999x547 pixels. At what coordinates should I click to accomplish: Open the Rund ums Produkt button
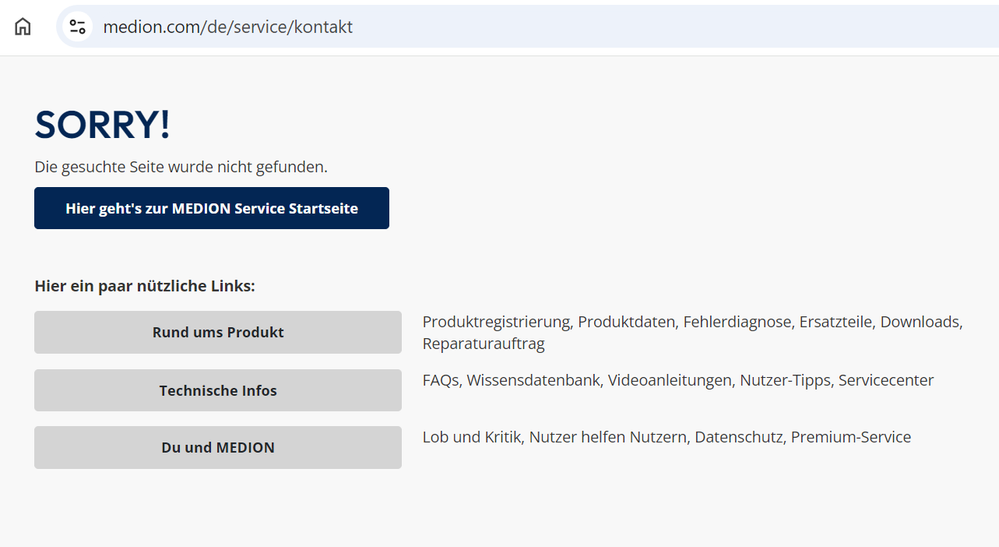218,332
